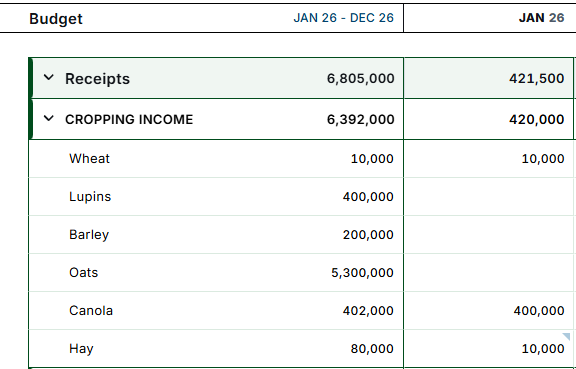Select Receipts January value 421,500

(536, 78)
